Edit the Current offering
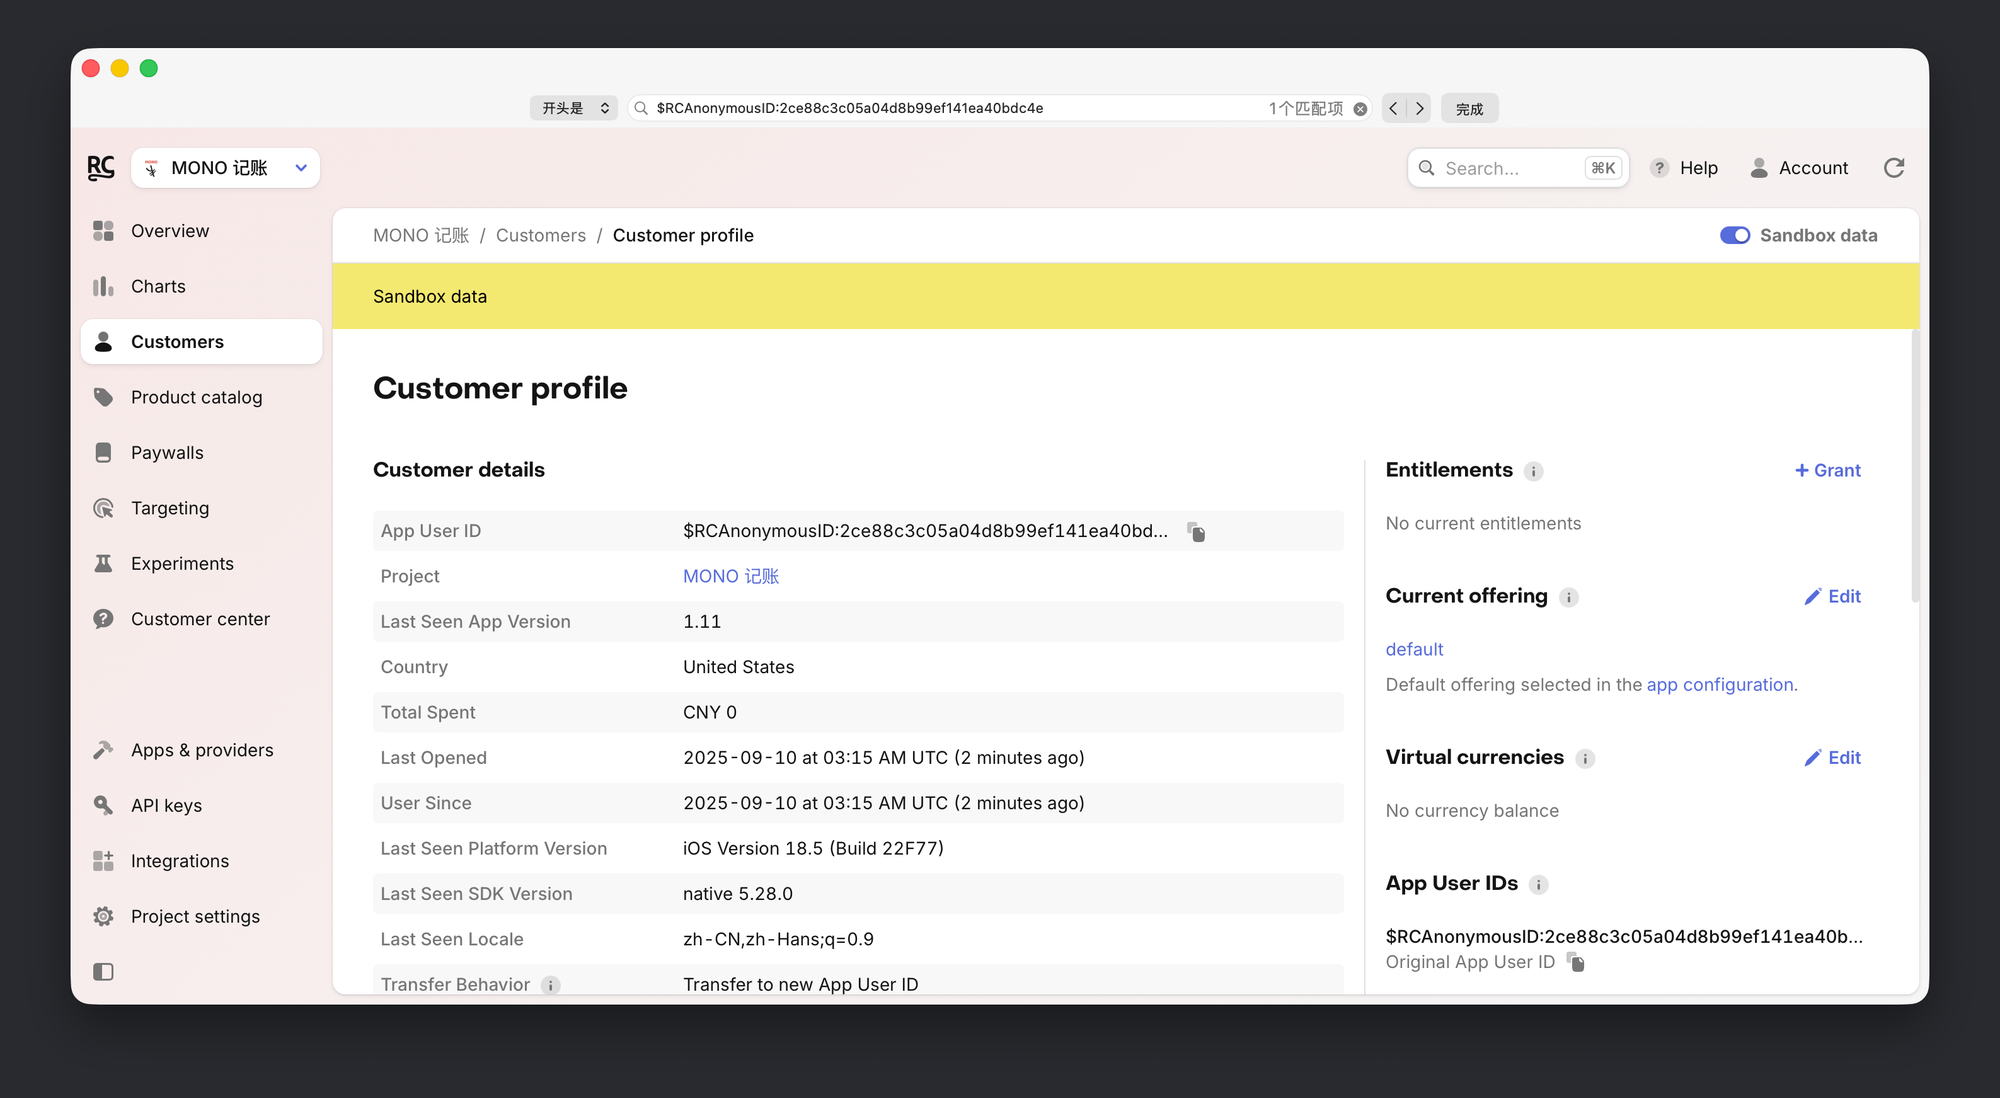Viewport: 2000px width, 1098px height. (1832, 597)
